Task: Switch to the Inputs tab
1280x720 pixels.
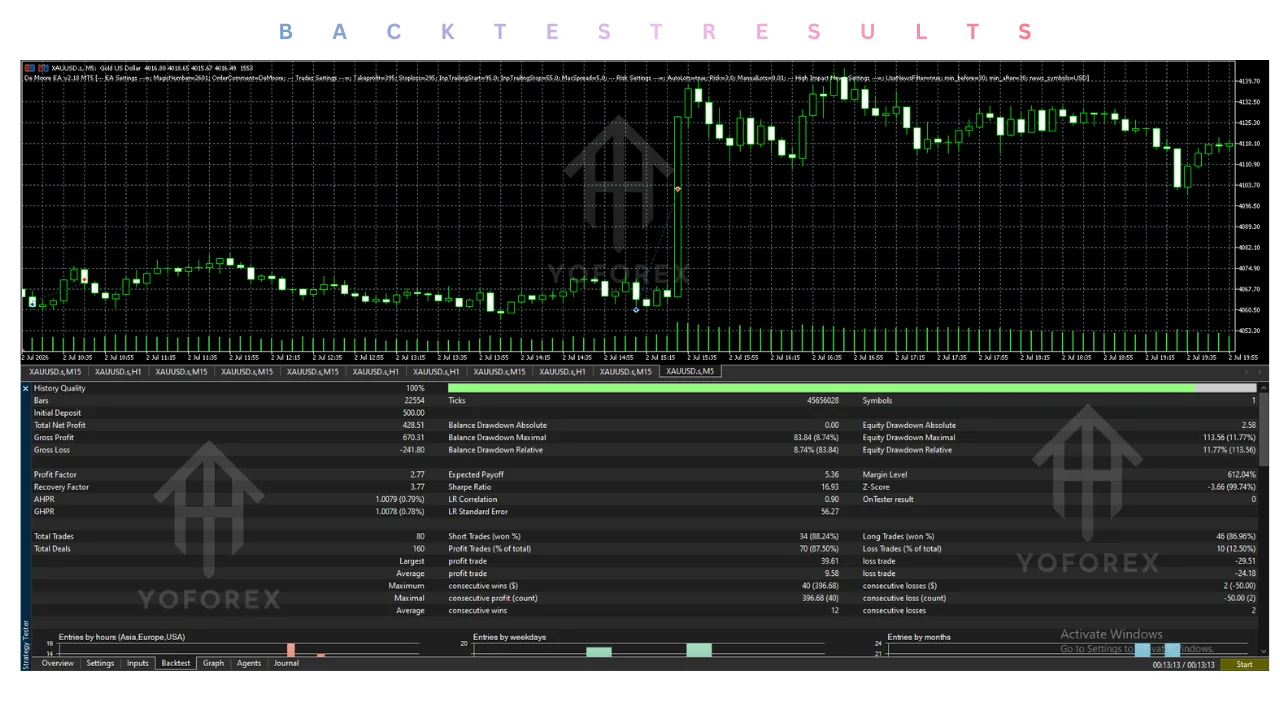Action: point(138,663)
